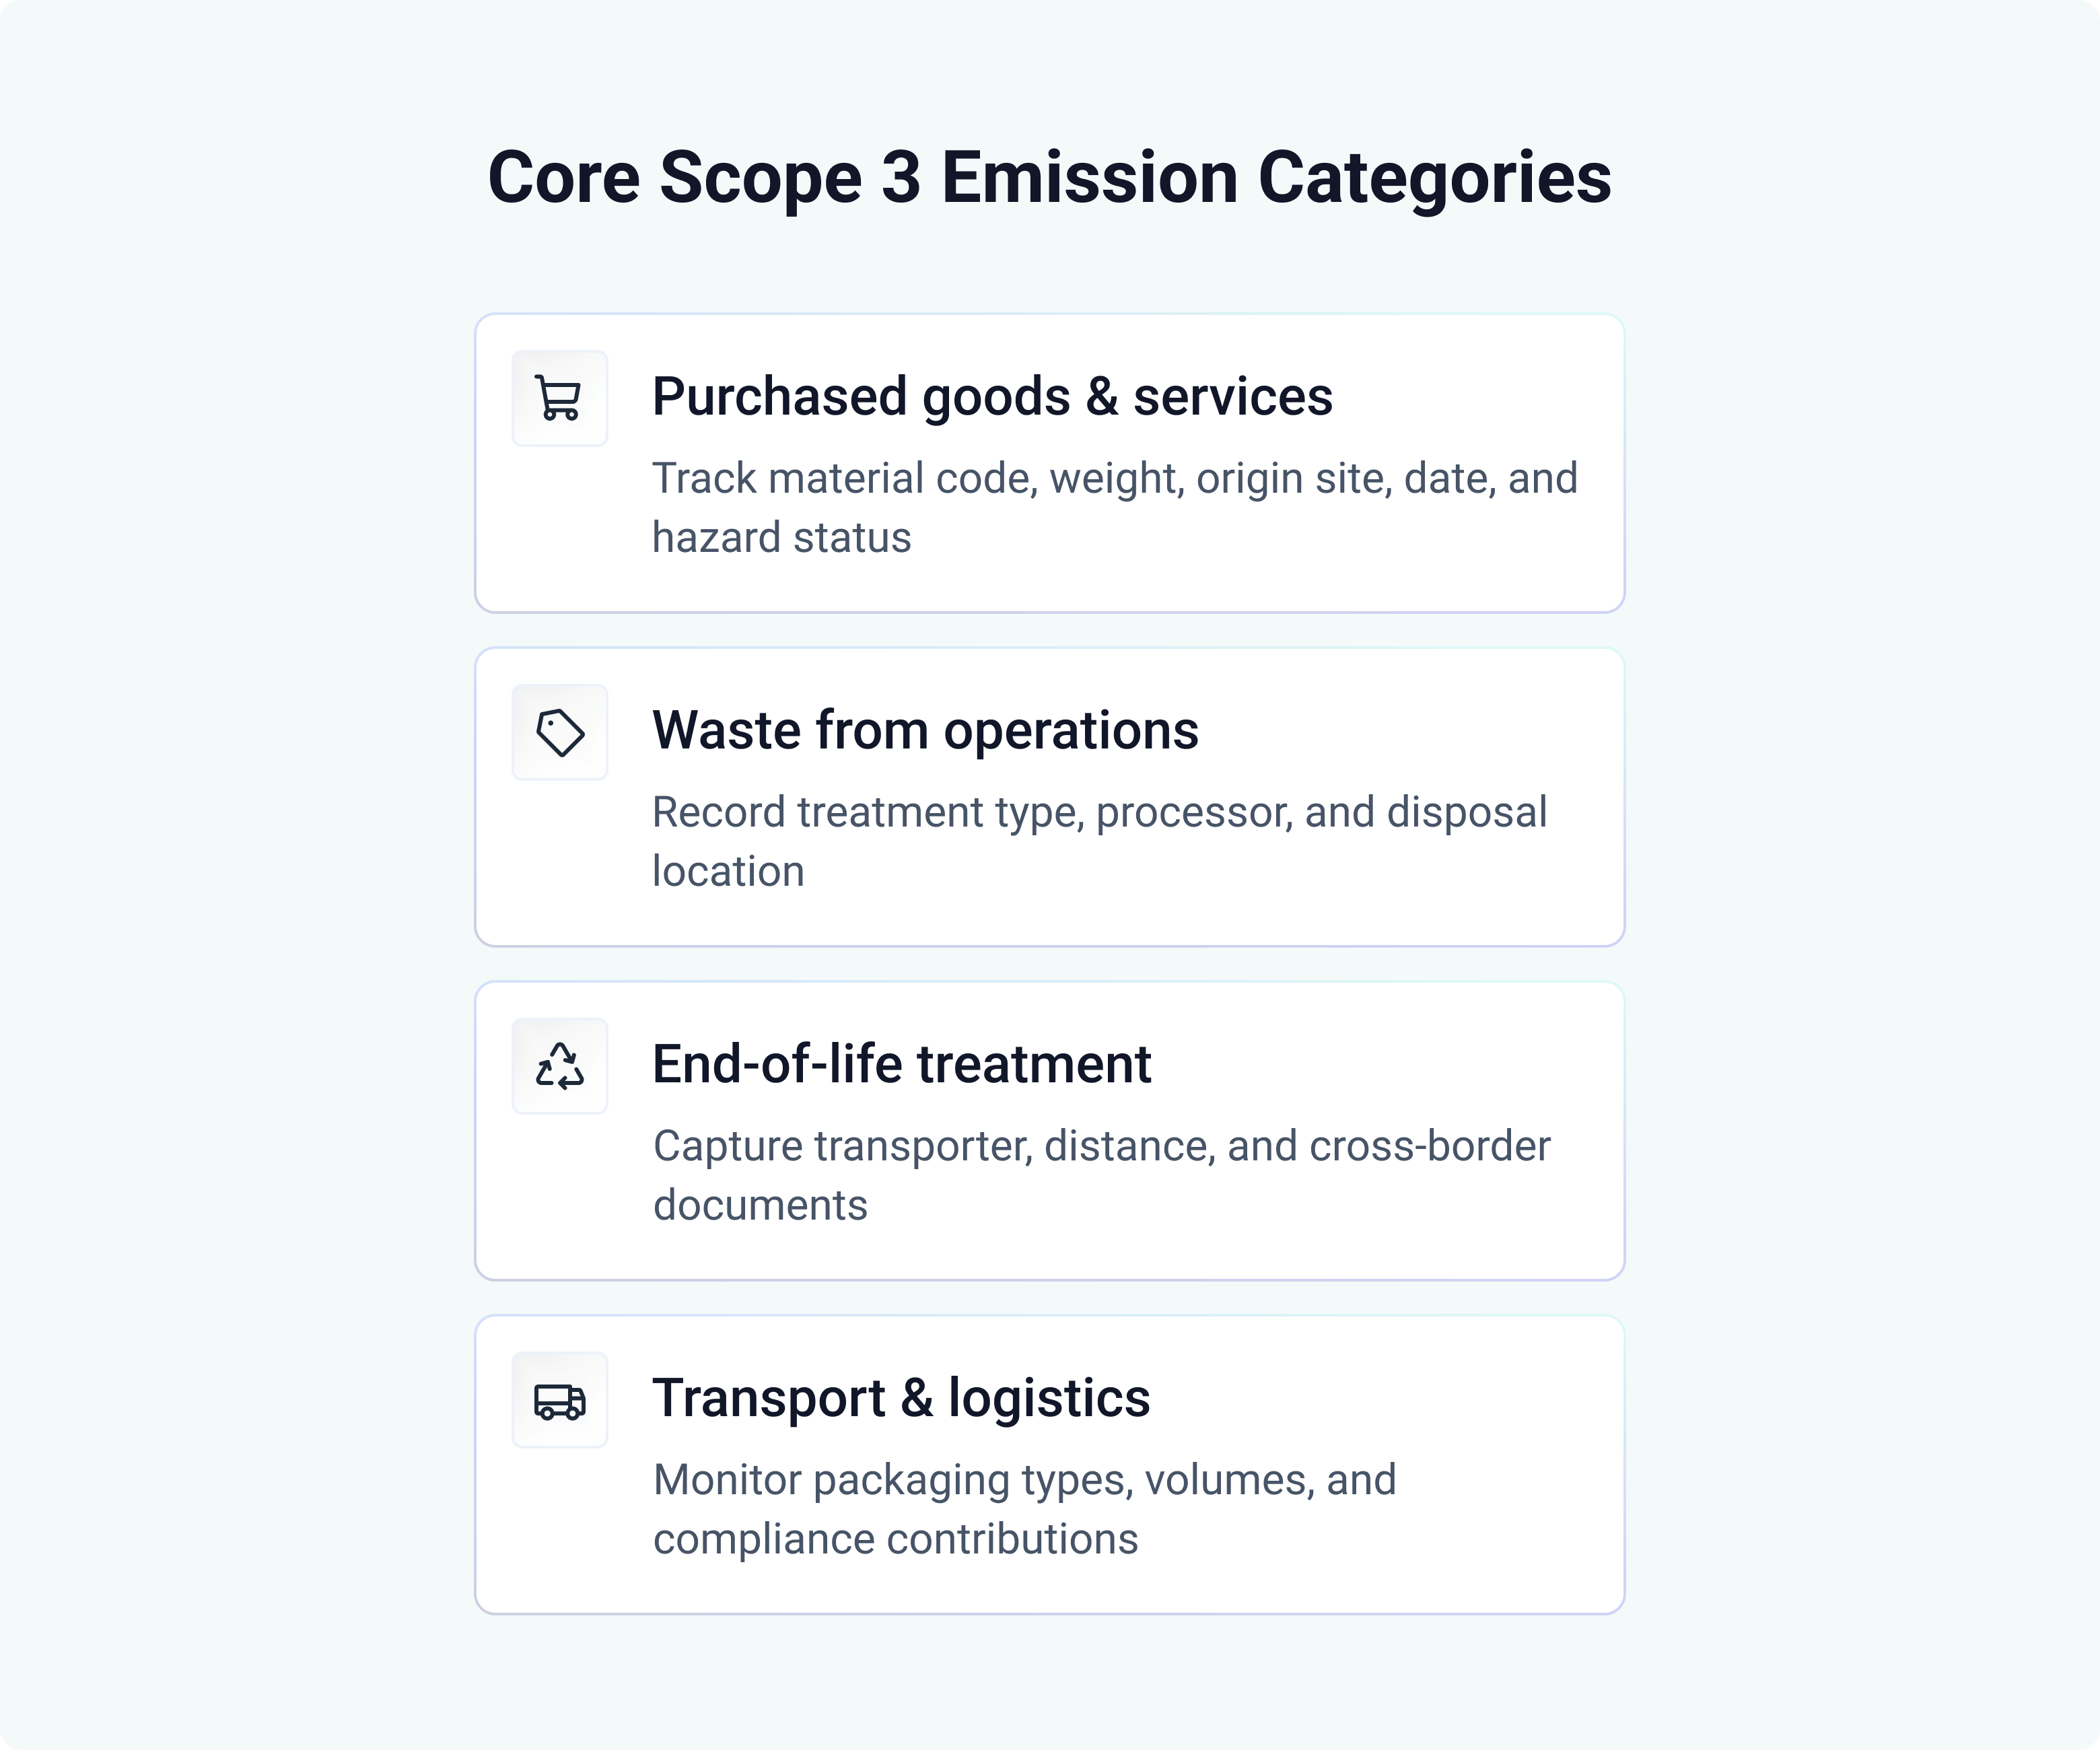Click the Track material code description text
This screenshot has width=2100, height=1750.
[1114, 478]
